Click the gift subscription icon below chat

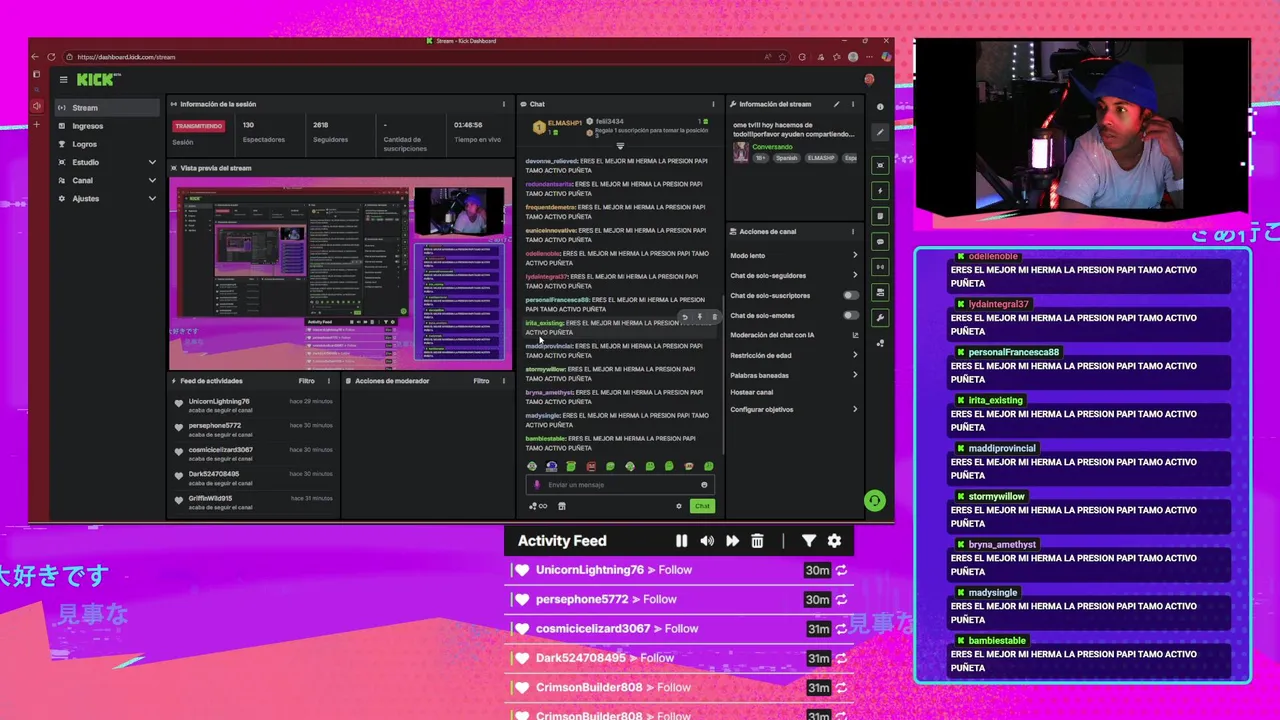click(x=562, y=506)
